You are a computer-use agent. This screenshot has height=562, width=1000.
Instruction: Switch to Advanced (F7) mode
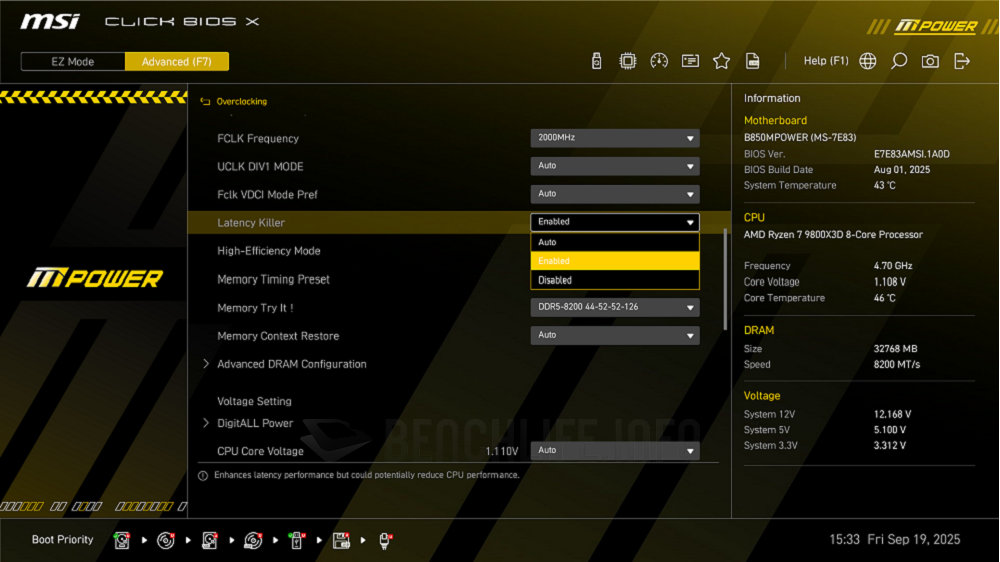177,62
